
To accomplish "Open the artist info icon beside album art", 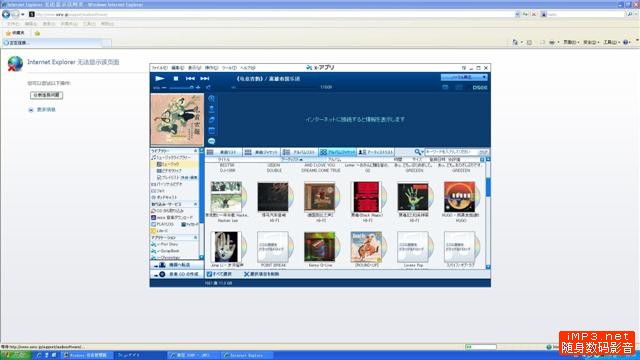I will click(x=211, y=109).
